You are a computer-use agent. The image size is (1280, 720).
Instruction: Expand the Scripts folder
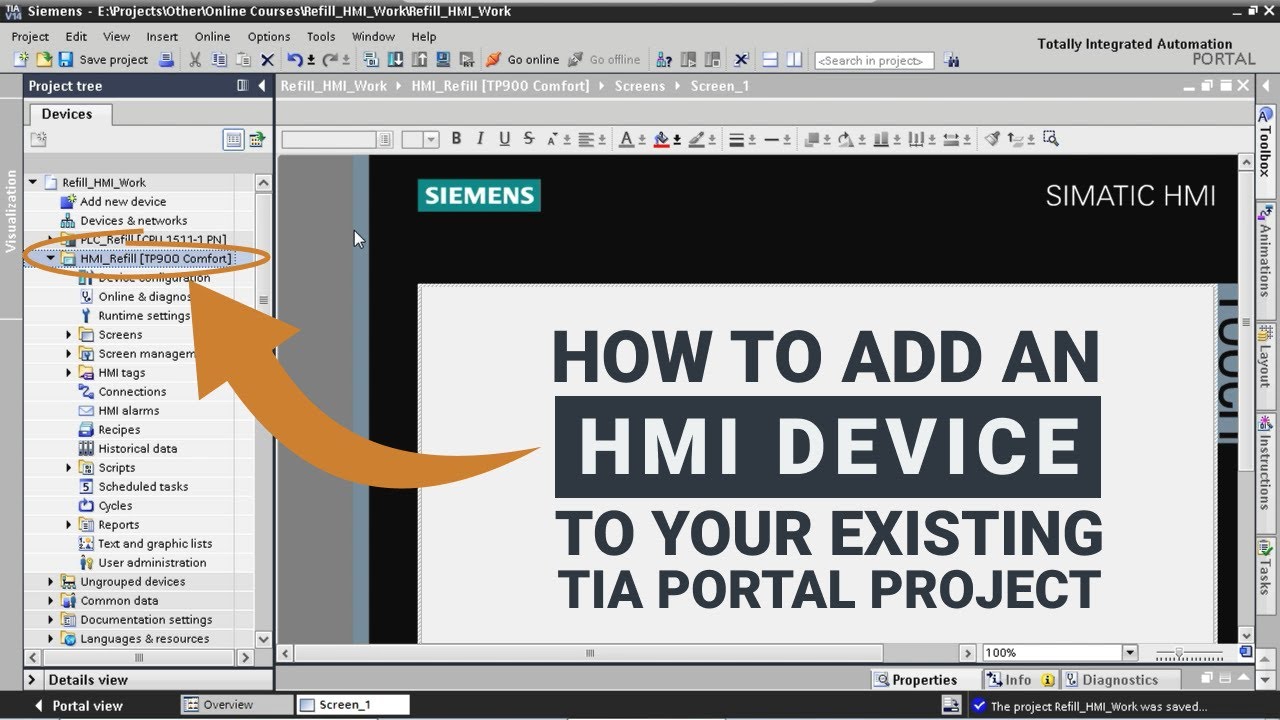69,468
